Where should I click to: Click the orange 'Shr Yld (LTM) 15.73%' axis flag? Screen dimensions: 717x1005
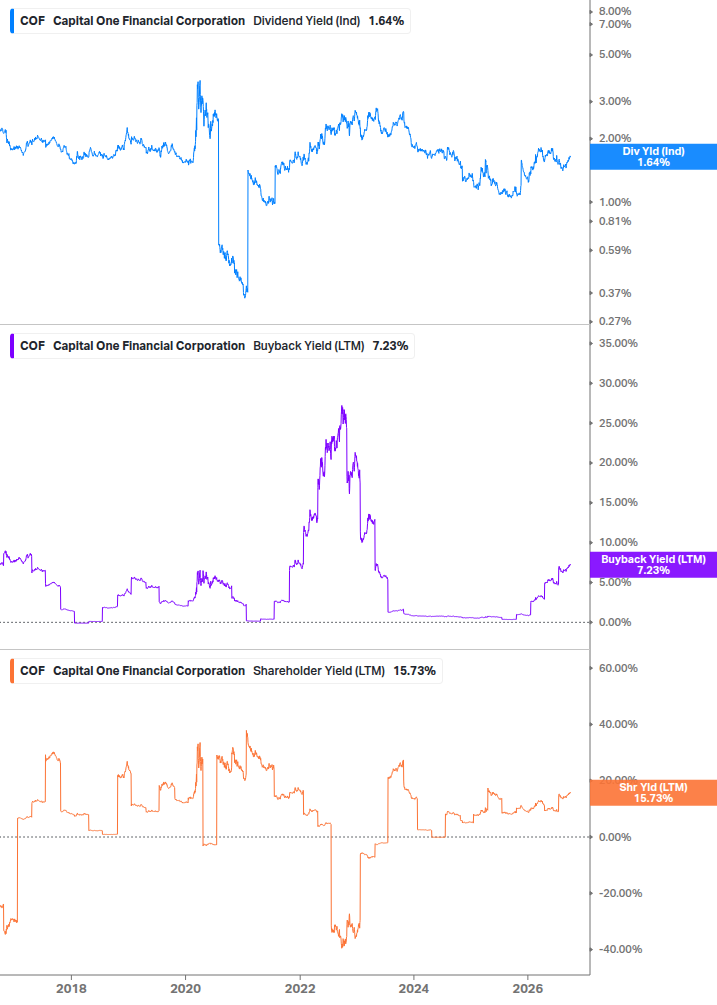point(653,793)
